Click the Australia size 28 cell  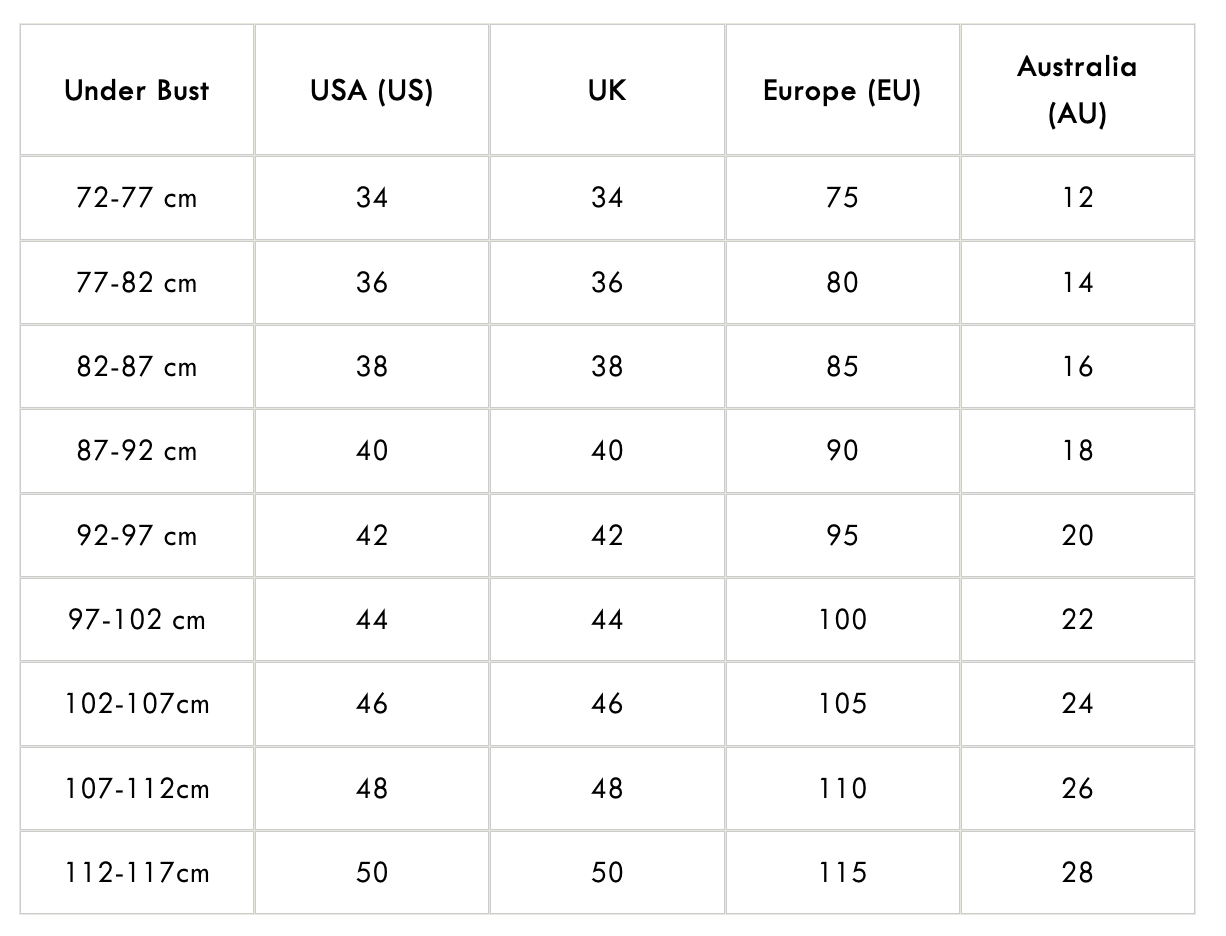[1077, 873]
